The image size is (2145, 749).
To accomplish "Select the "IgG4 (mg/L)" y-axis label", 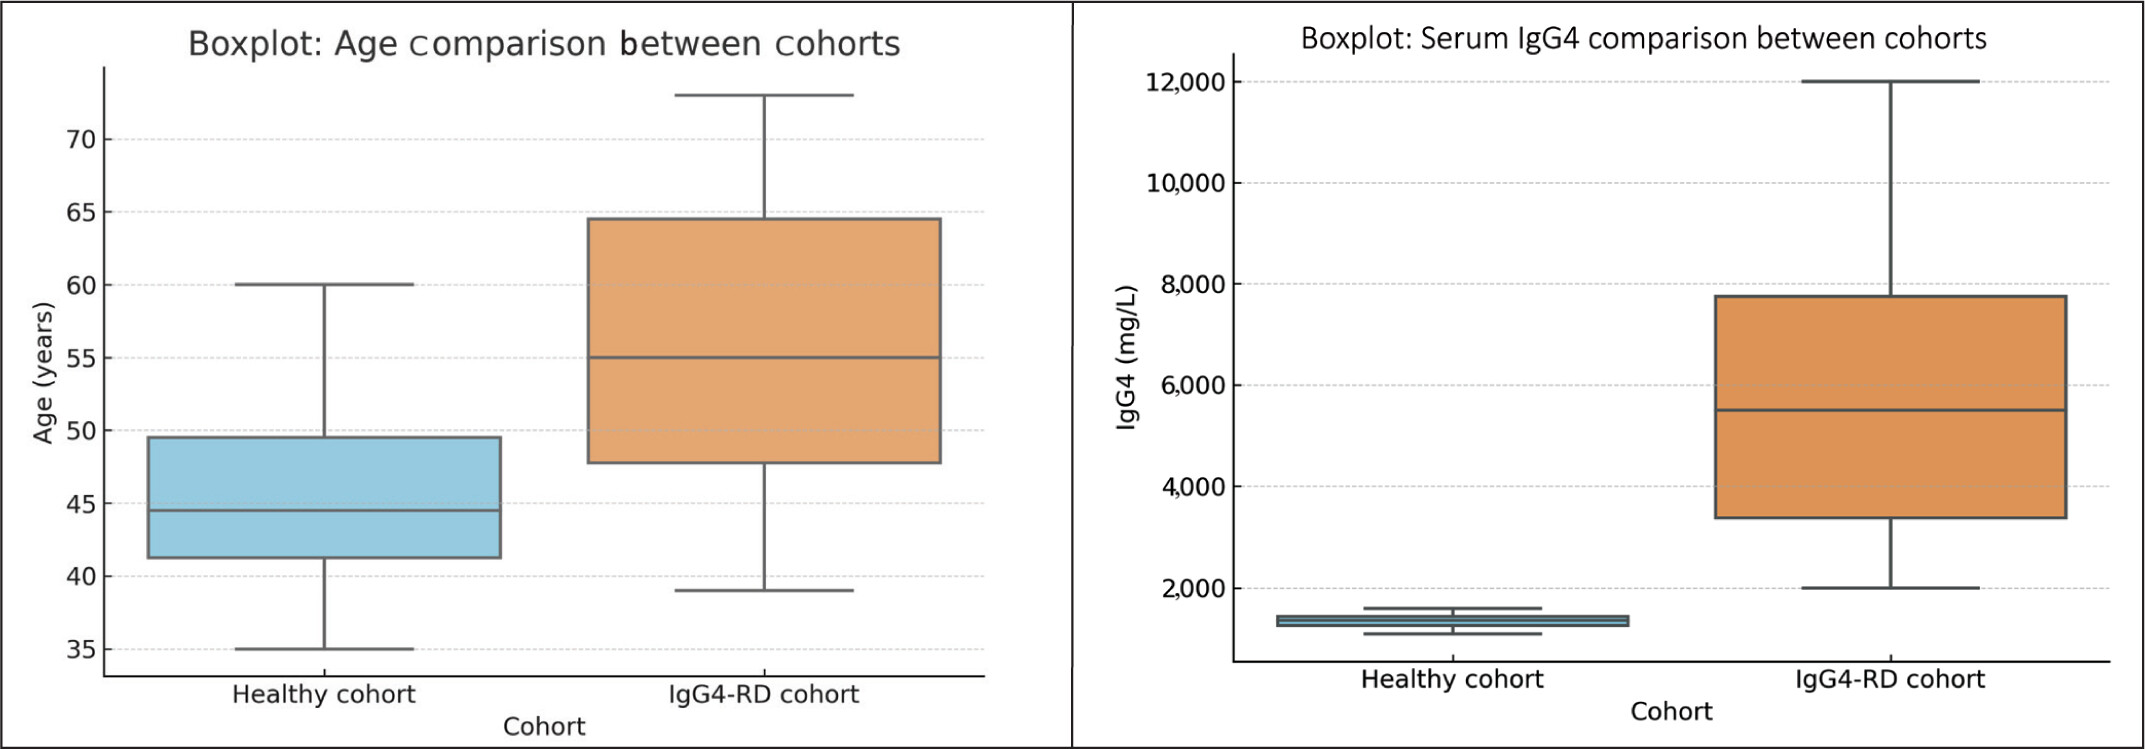I will (x=1126, y=357).
